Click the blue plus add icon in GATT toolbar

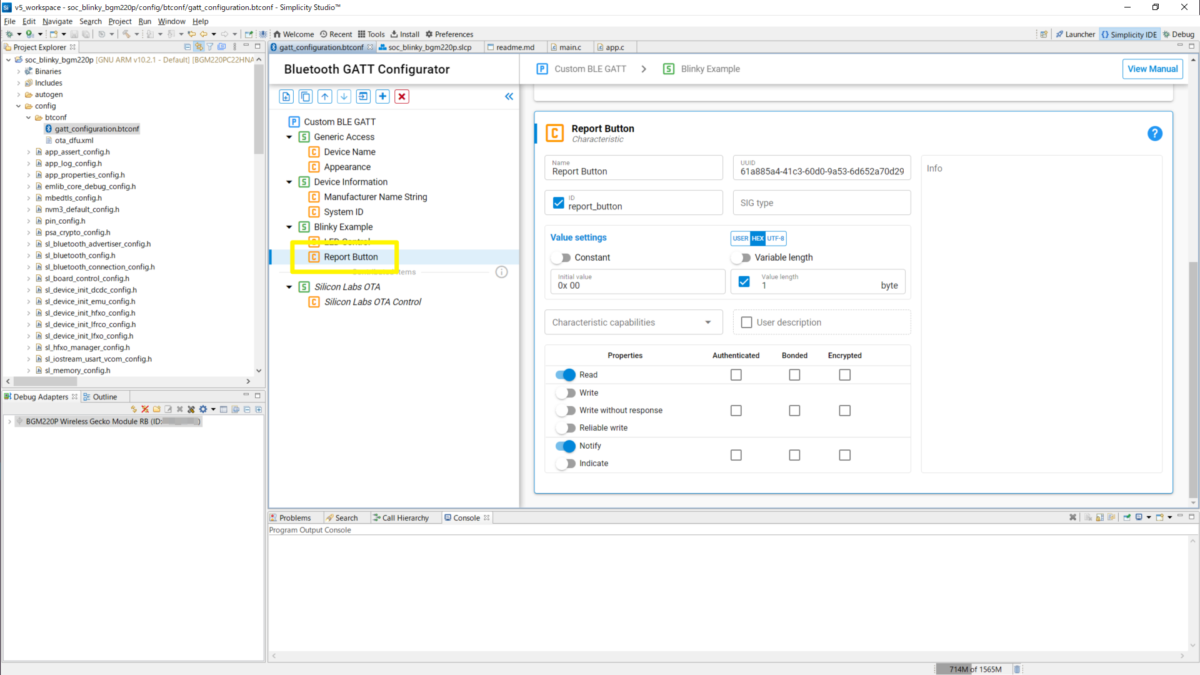pyautogui.click(x=383, y=96)
